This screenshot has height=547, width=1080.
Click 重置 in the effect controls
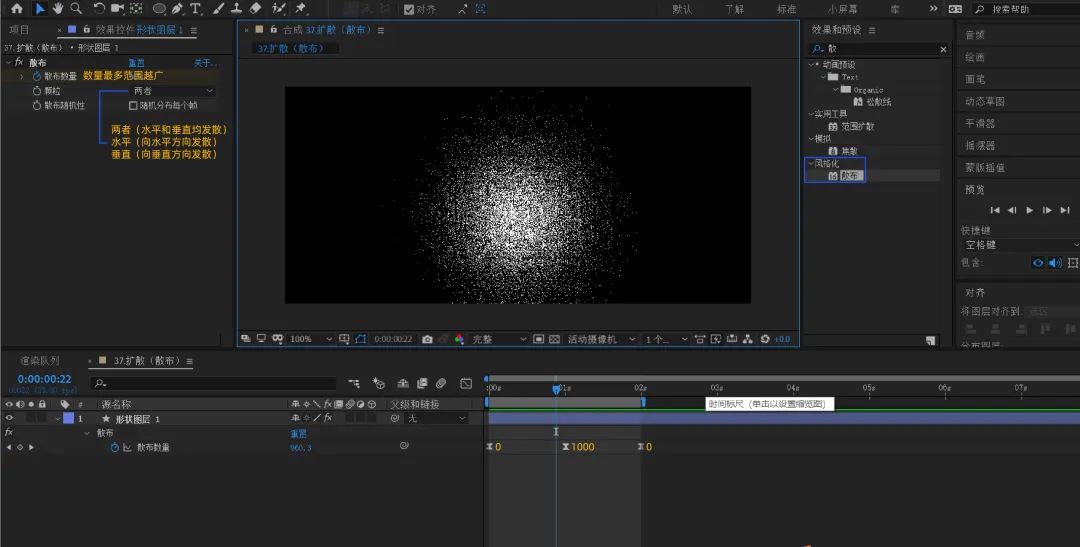(137, 63)
